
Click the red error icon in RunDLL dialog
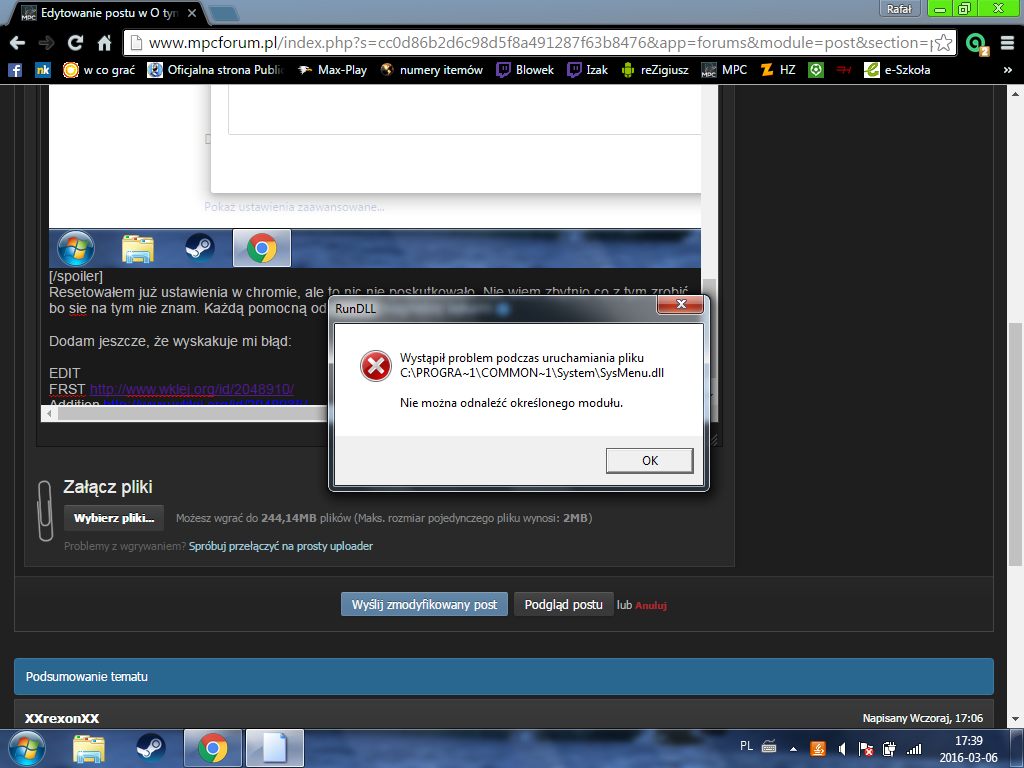[376, 366]
